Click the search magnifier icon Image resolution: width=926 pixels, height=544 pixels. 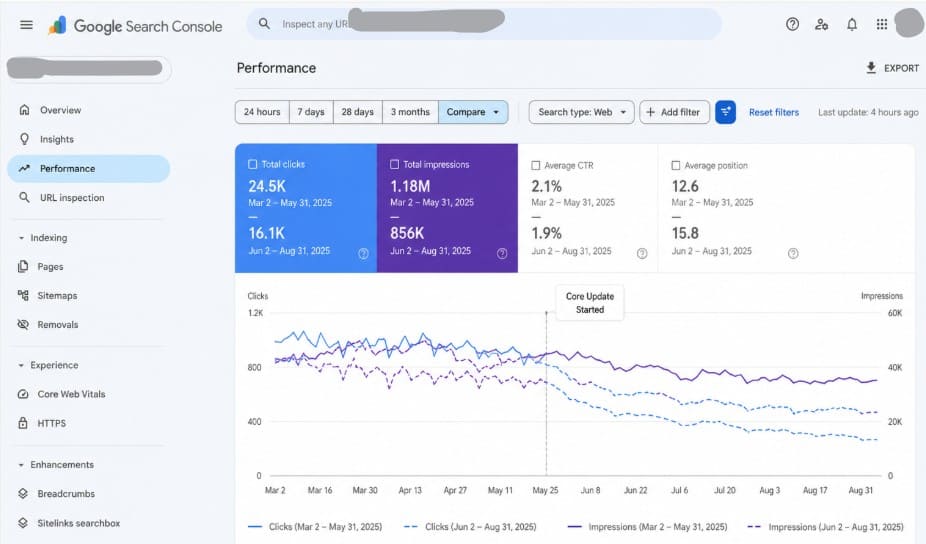pyautogui.click(x=264, y=24)
